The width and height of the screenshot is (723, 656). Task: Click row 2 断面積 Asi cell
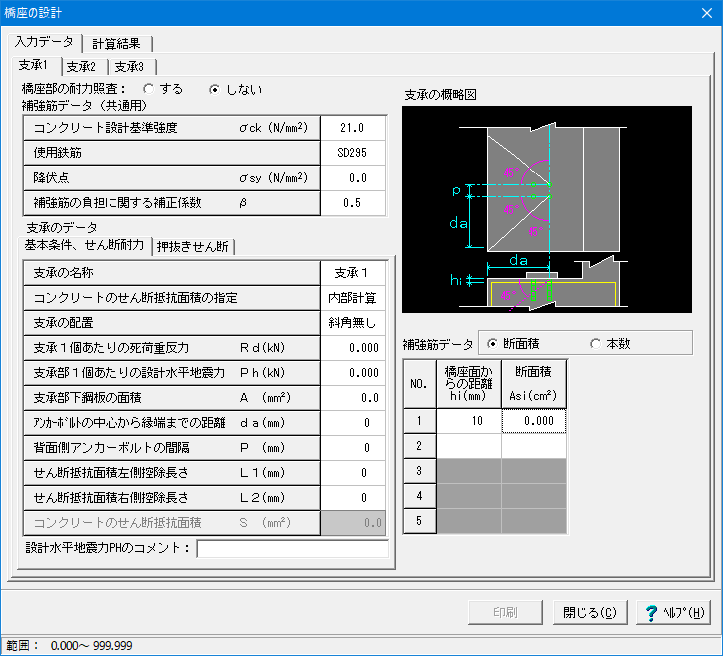(534, 446)
